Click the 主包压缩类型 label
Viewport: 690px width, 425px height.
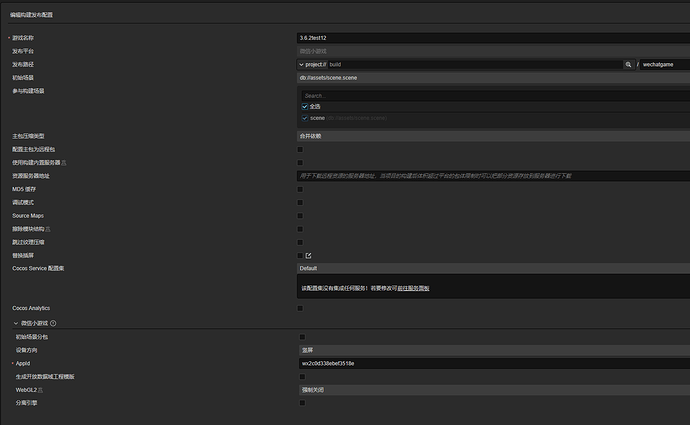(x=28, y=136)
